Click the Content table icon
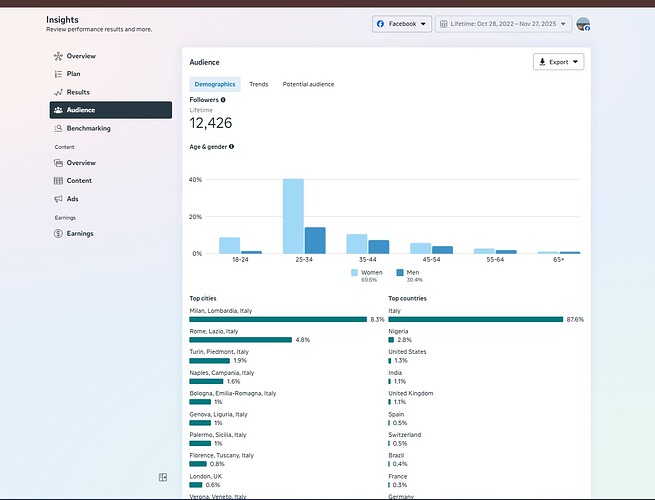The image size is (655, 500). 59,181
